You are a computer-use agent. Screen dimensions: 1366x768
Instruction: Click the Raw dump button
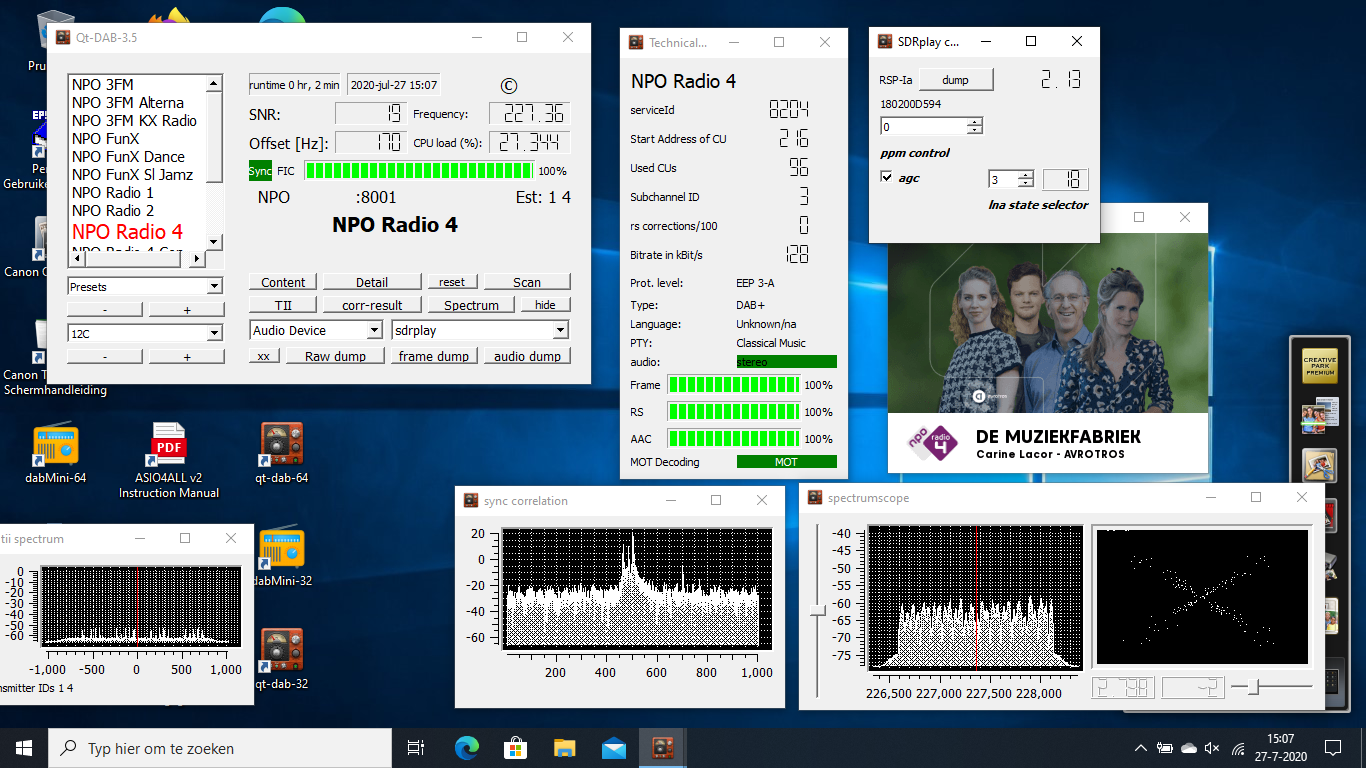point(335,356)
